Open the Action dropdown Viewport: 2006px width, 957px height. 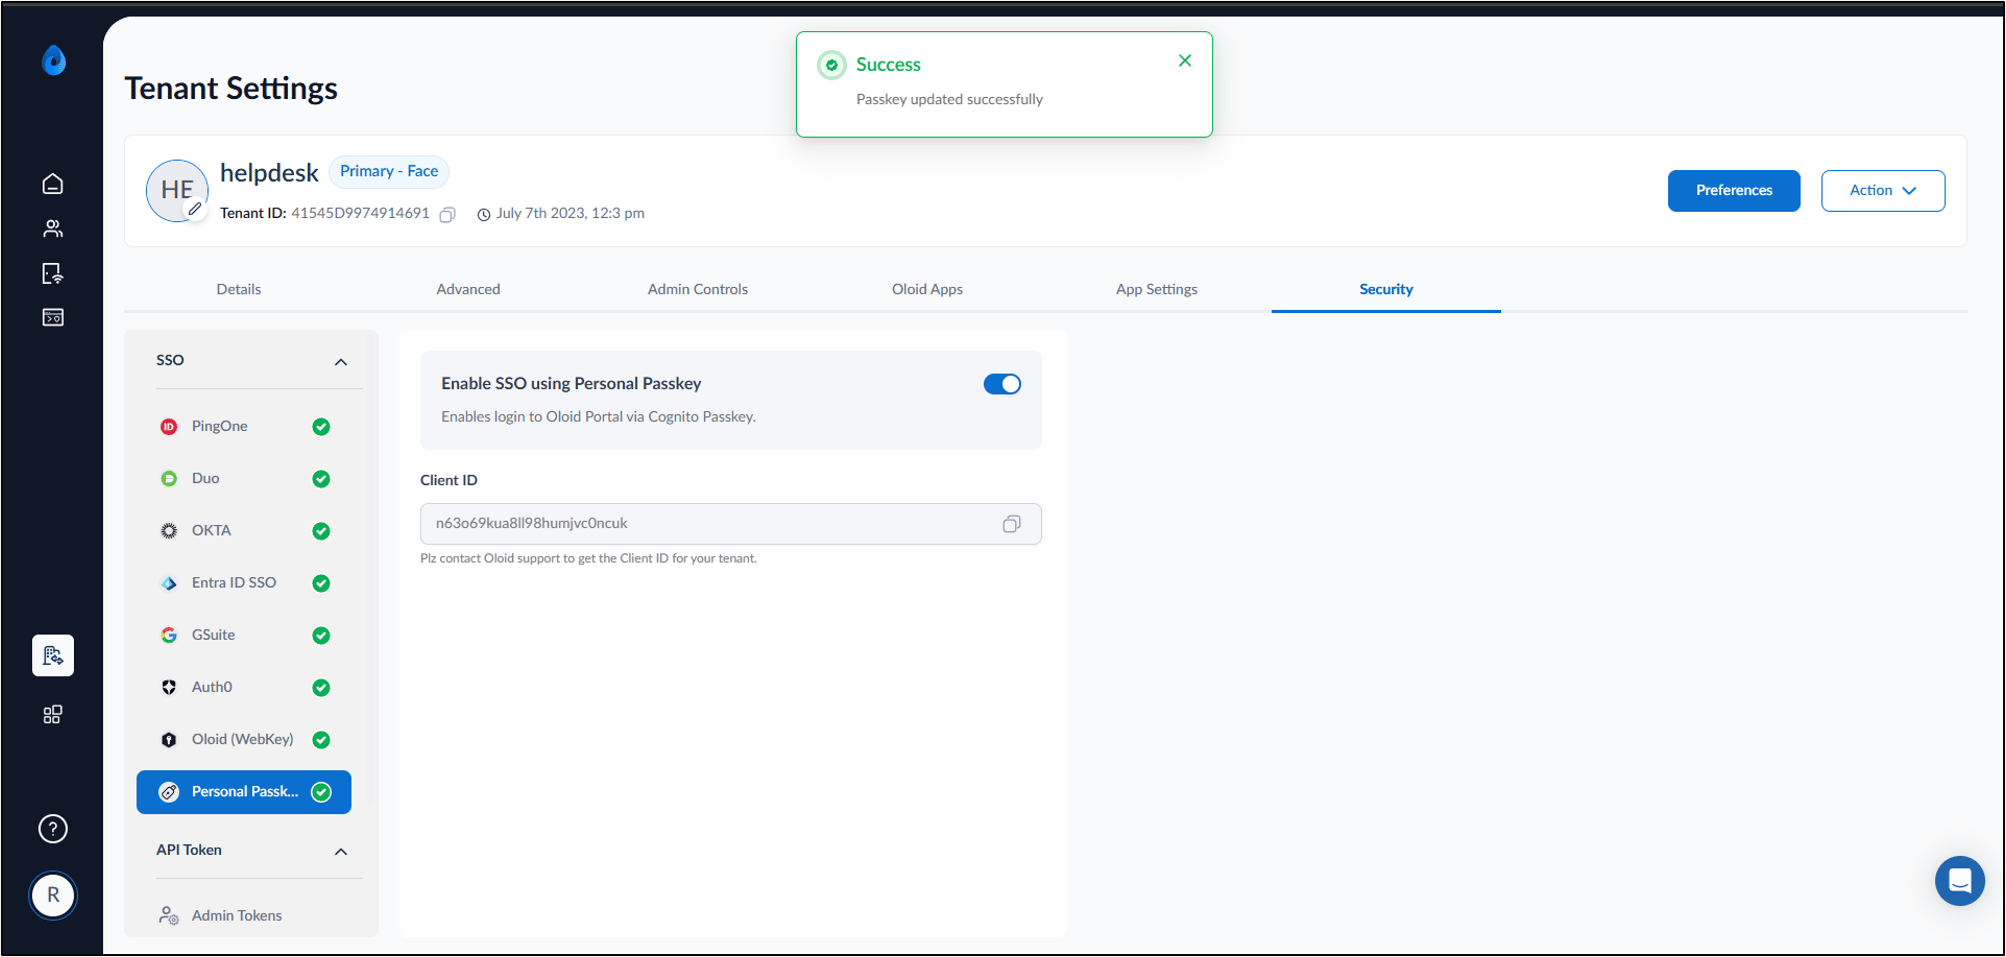[x=1883, y=191]
